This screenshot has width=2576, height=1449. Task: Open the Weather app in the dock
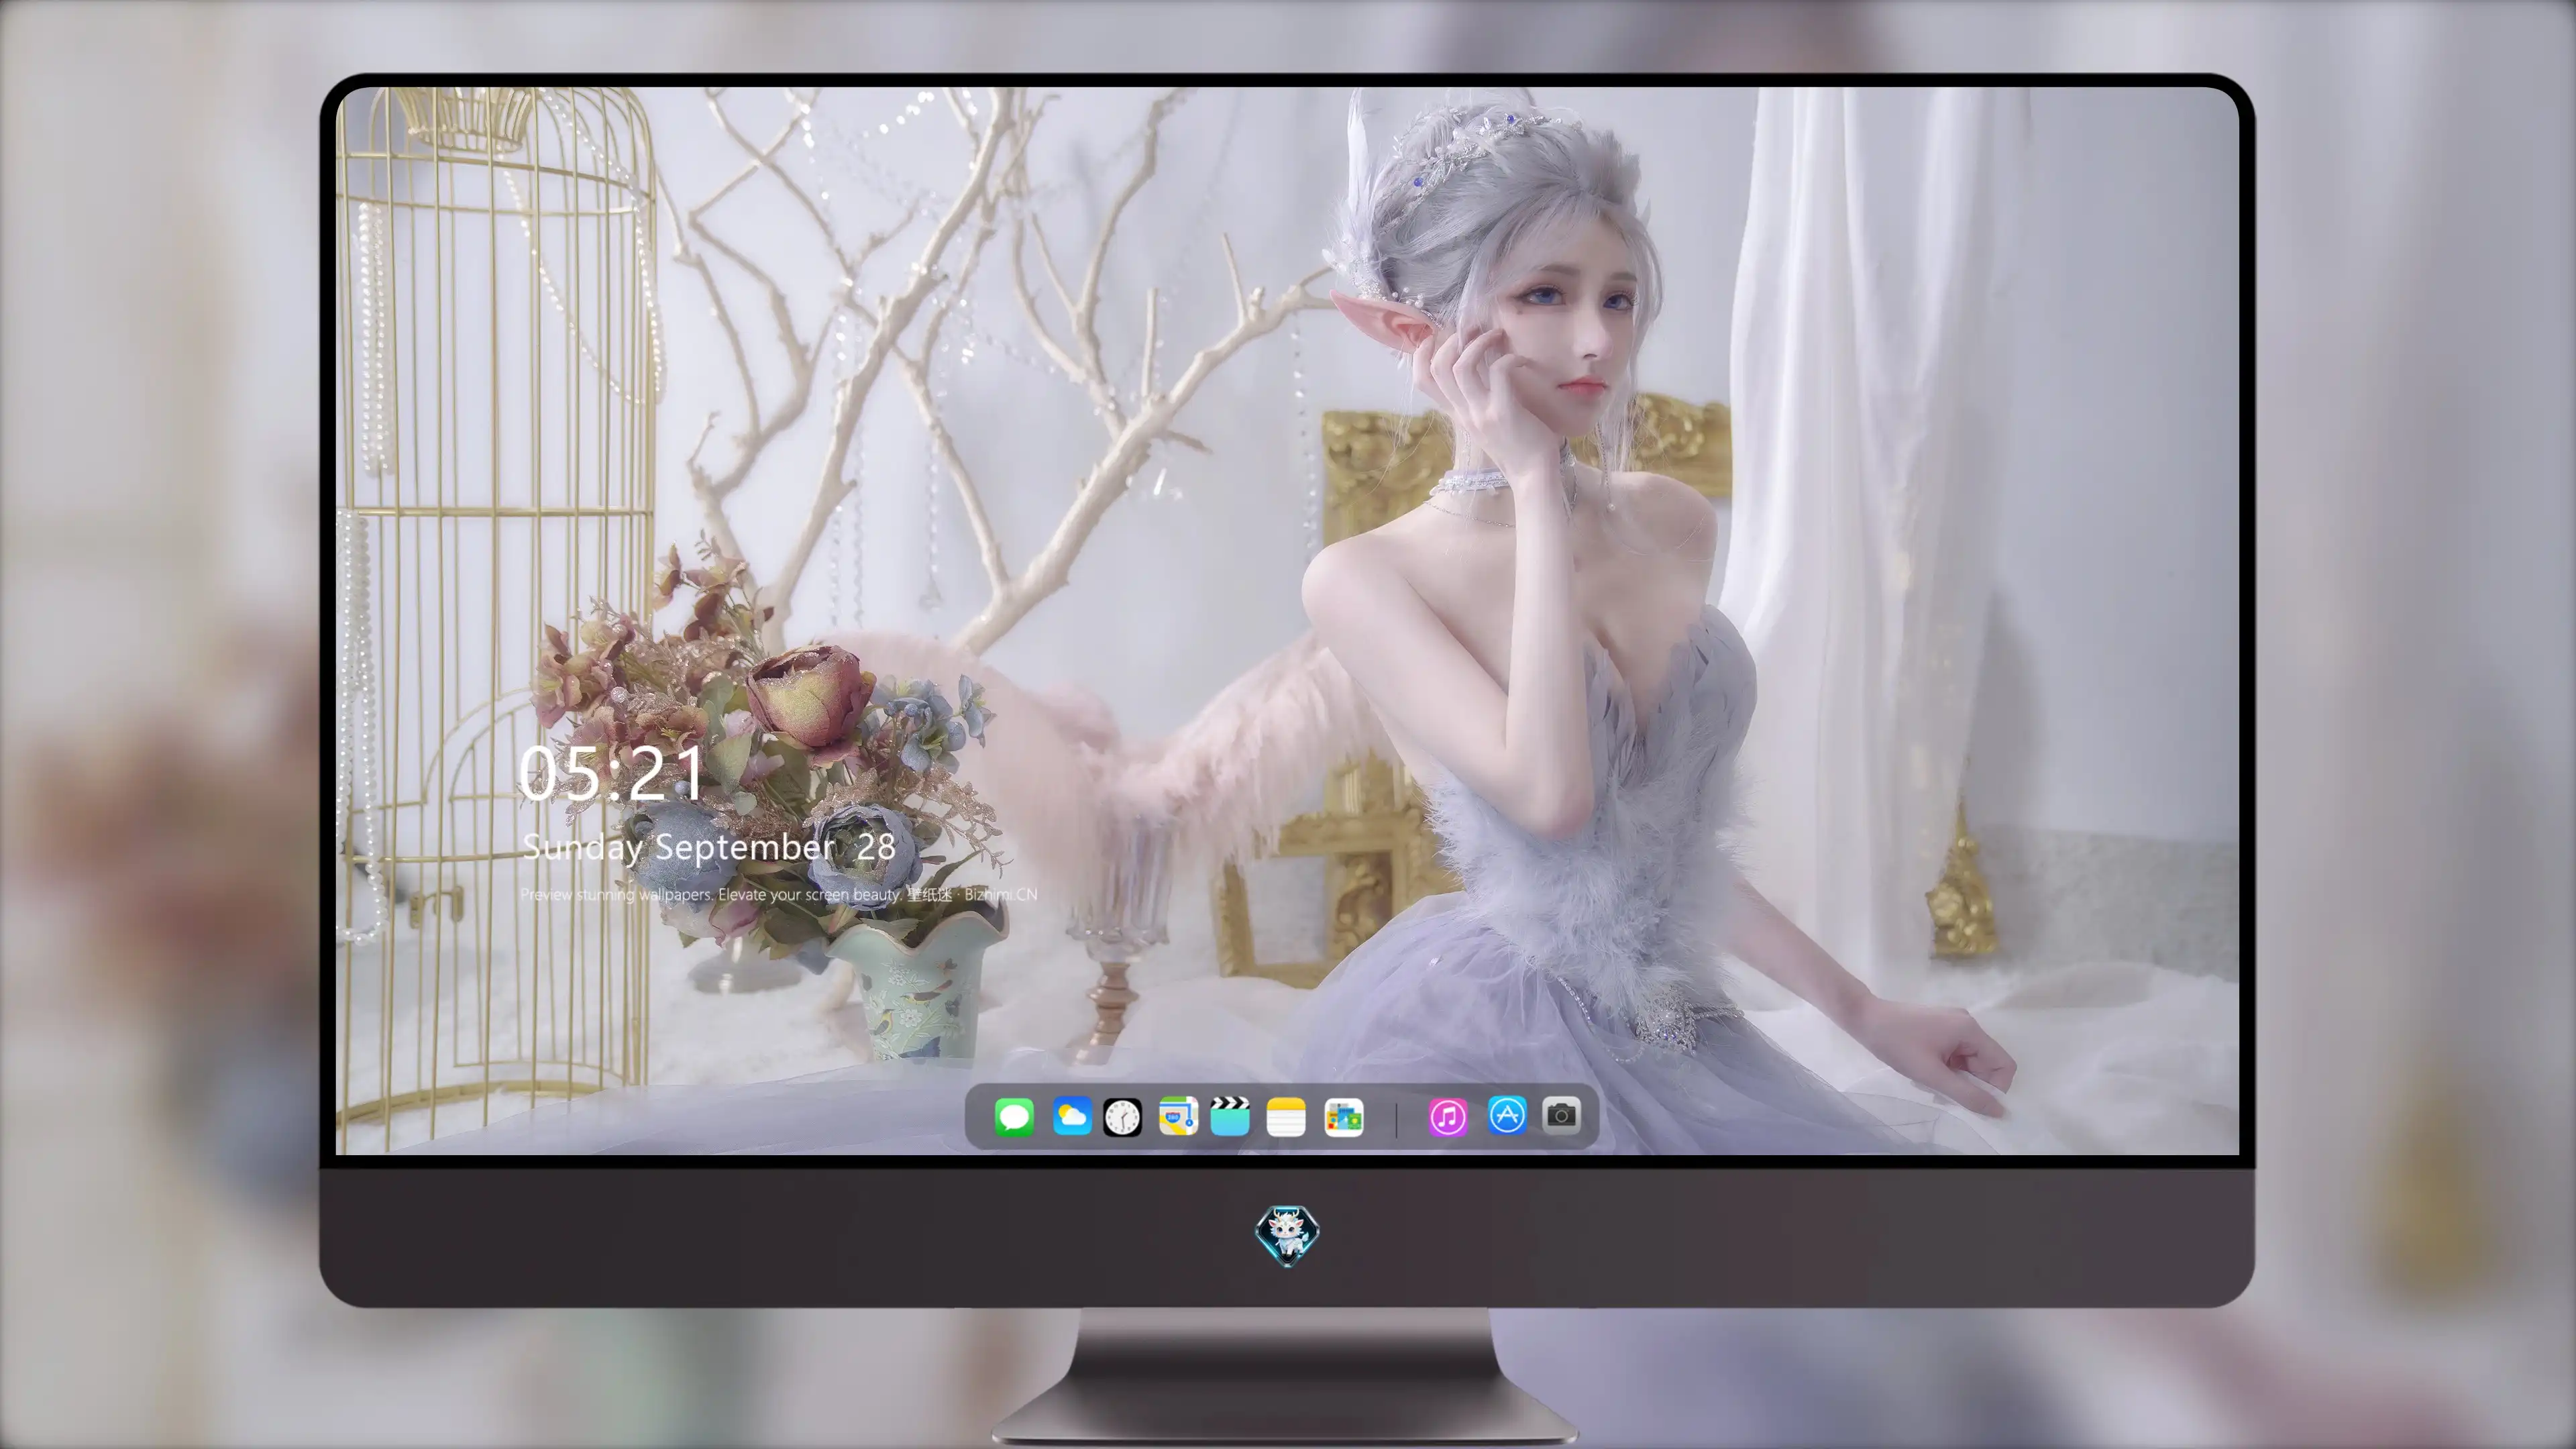pos(1071,1116)
